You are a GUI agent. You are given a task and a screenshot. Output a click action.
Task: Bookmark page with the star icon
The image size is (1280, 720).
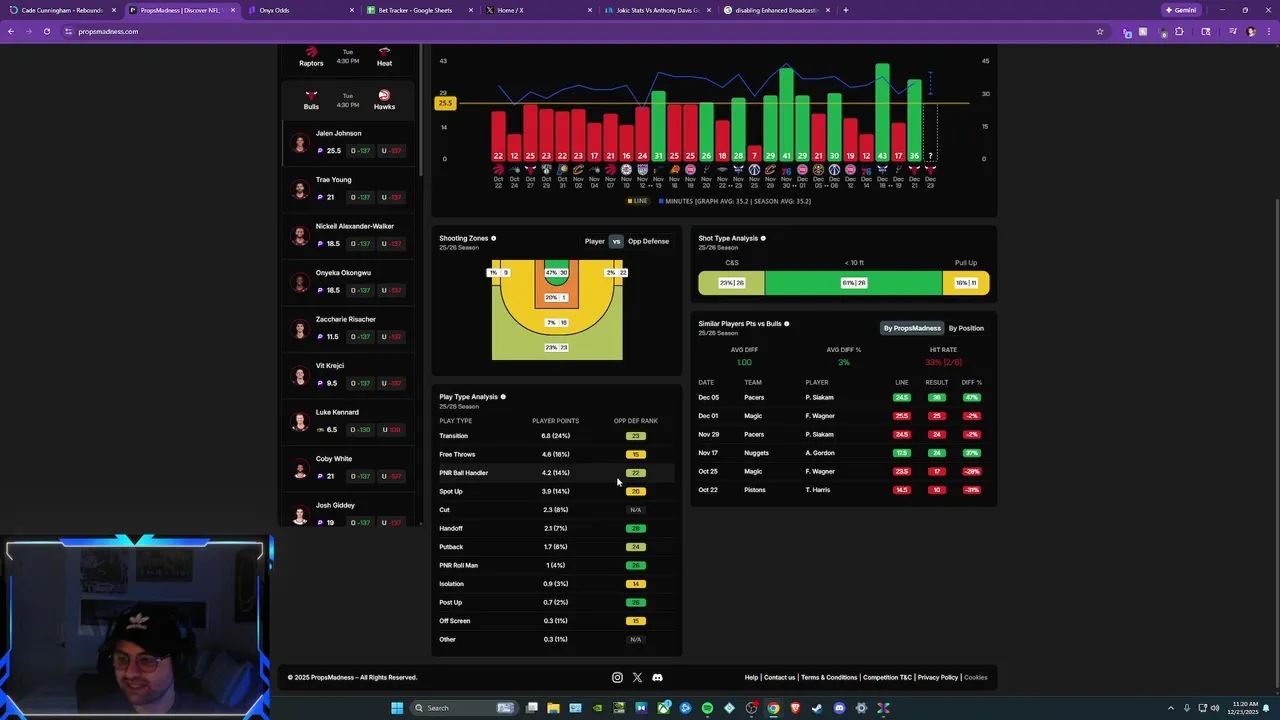tap(1100, 31)
